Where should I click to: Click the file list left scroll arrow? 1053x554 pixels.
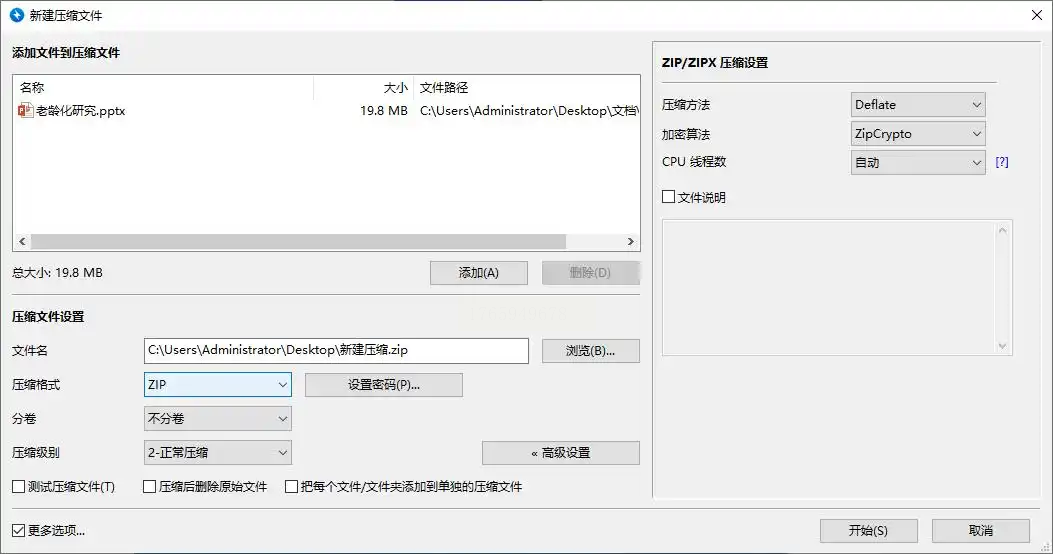tap(22, 241)
